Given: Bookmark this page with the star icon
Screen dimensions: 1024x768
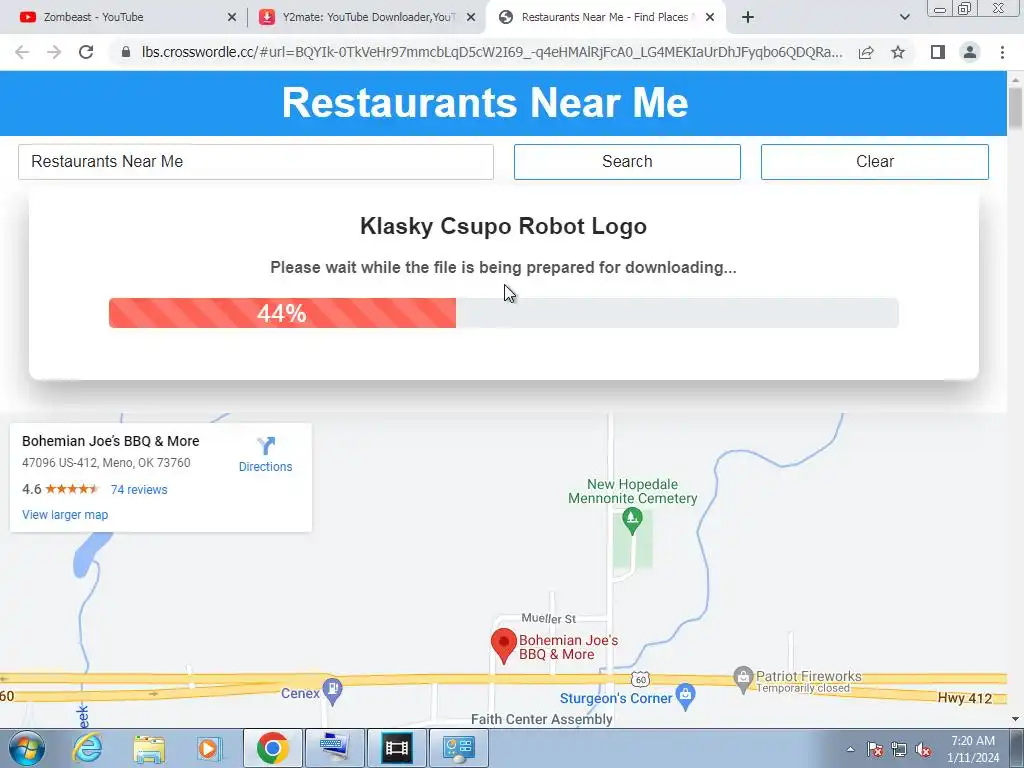Looking at the screenshot, I should [x=898, y=52].
